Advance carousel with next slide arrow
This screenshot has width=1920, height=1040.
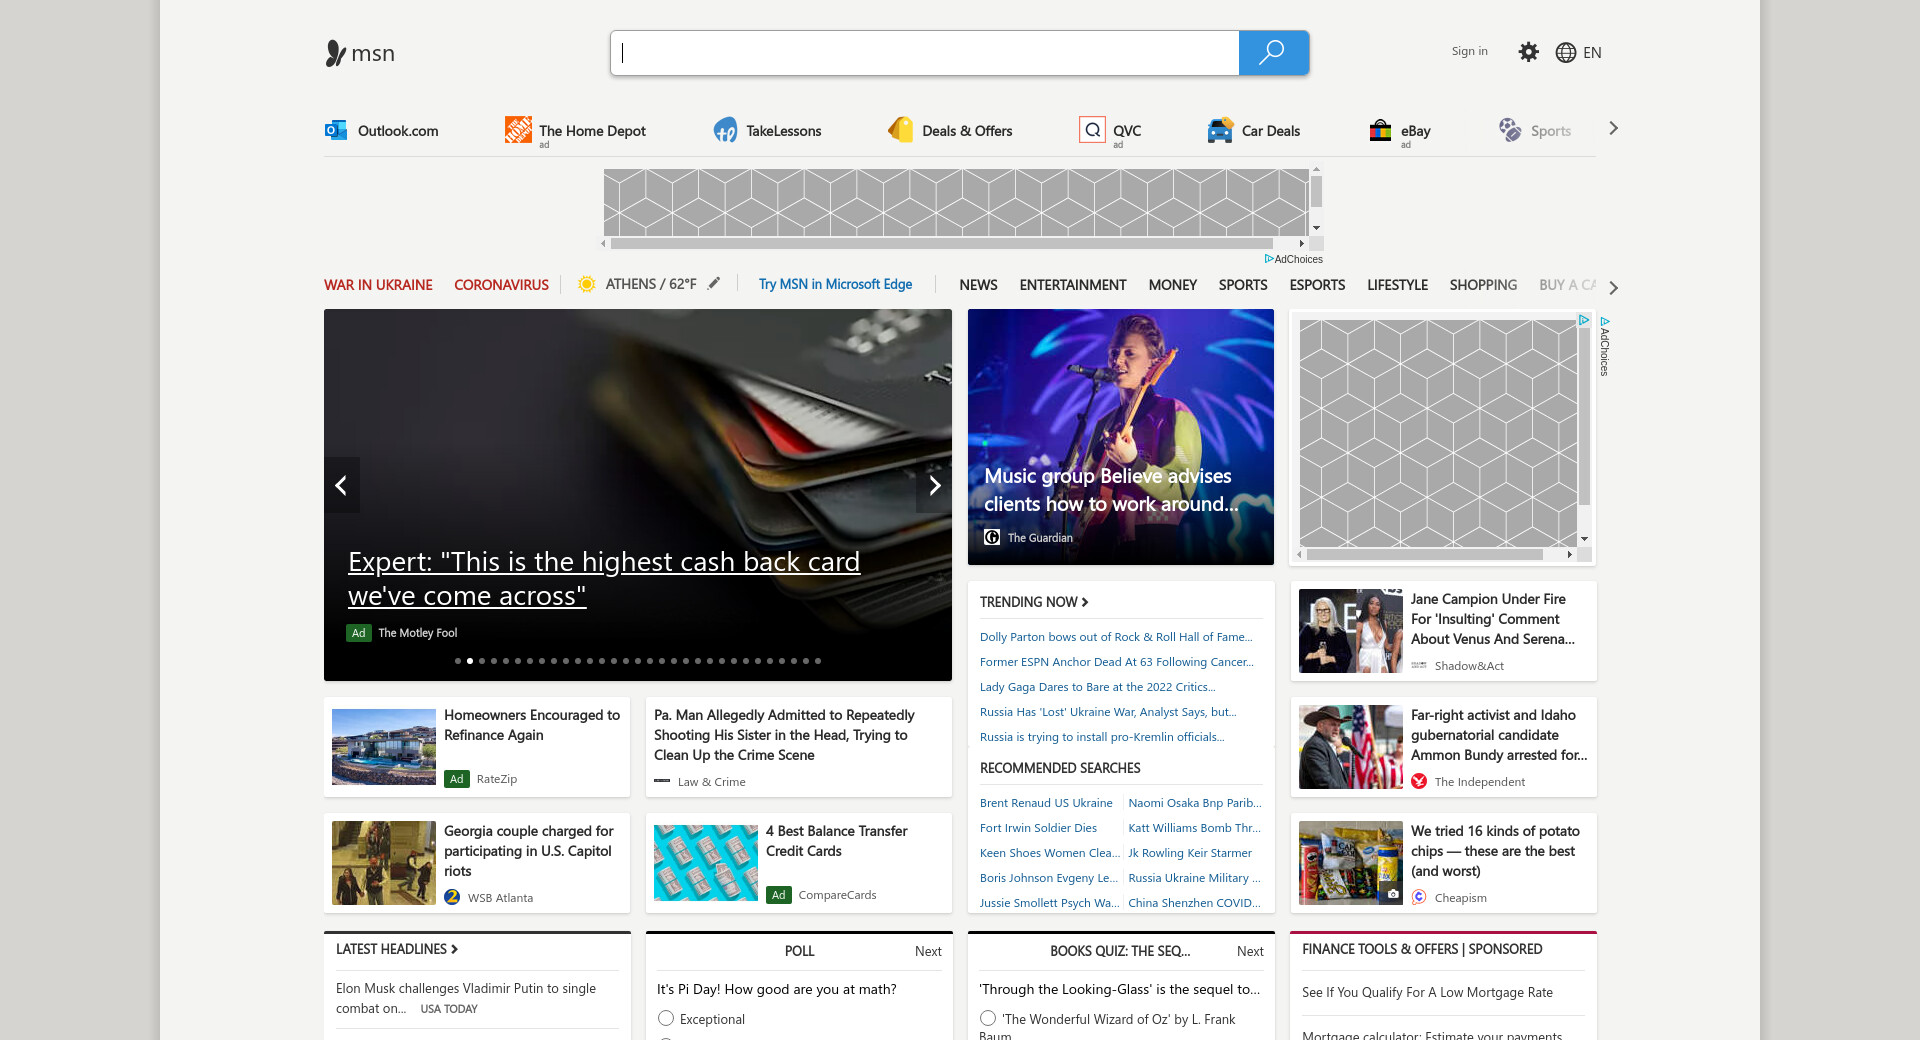click(x=934, y=486)
